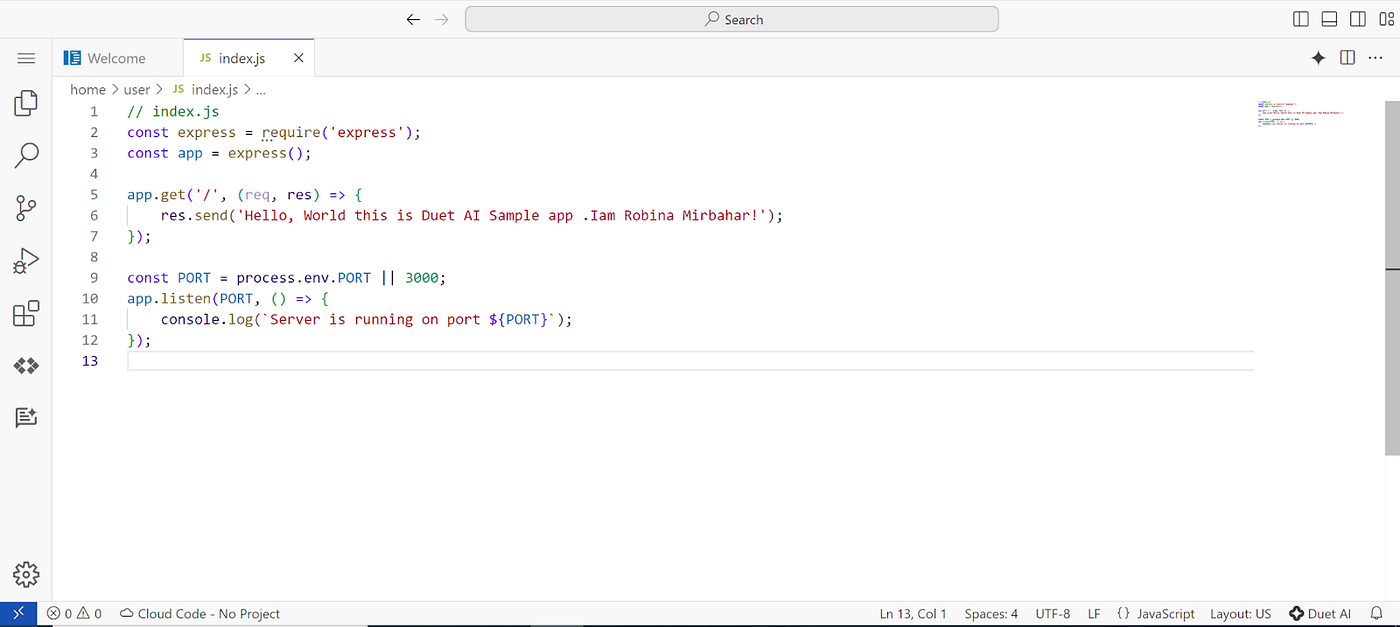Image resolution: width=1400 pixels, height=627 pixels.
Task: Close the index.js tab
Action: [x=298, y=58]
